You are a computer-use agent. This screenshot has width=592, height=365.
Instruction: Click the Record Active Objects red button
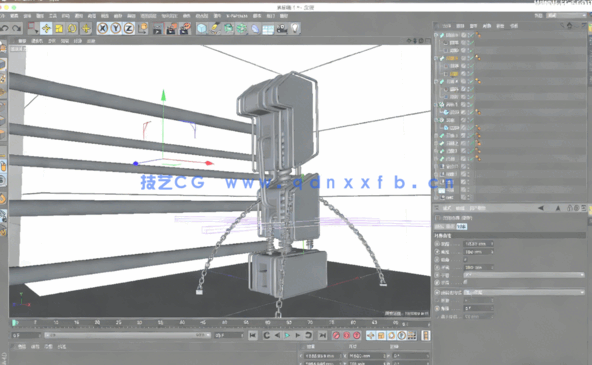[x=336, y=335]
